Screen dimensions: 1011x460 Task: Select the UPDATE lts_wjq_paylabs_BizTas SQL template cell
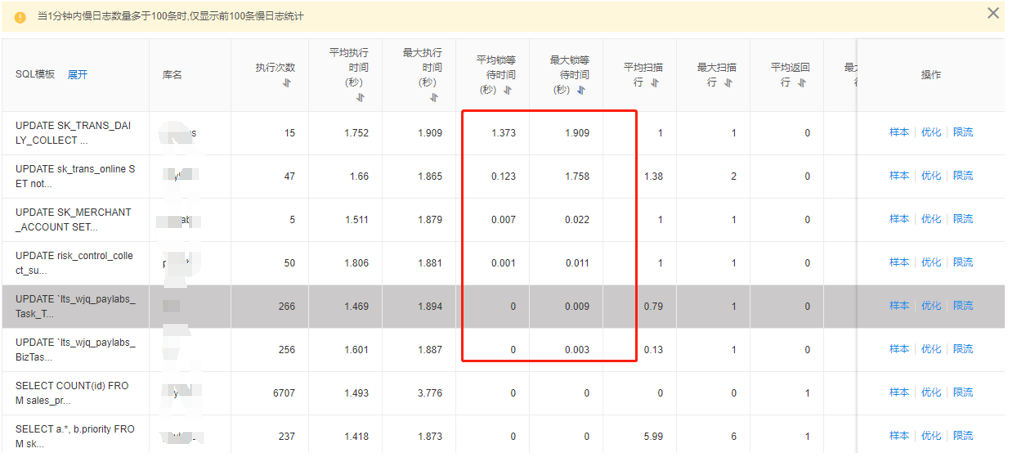tap(75, 349)
